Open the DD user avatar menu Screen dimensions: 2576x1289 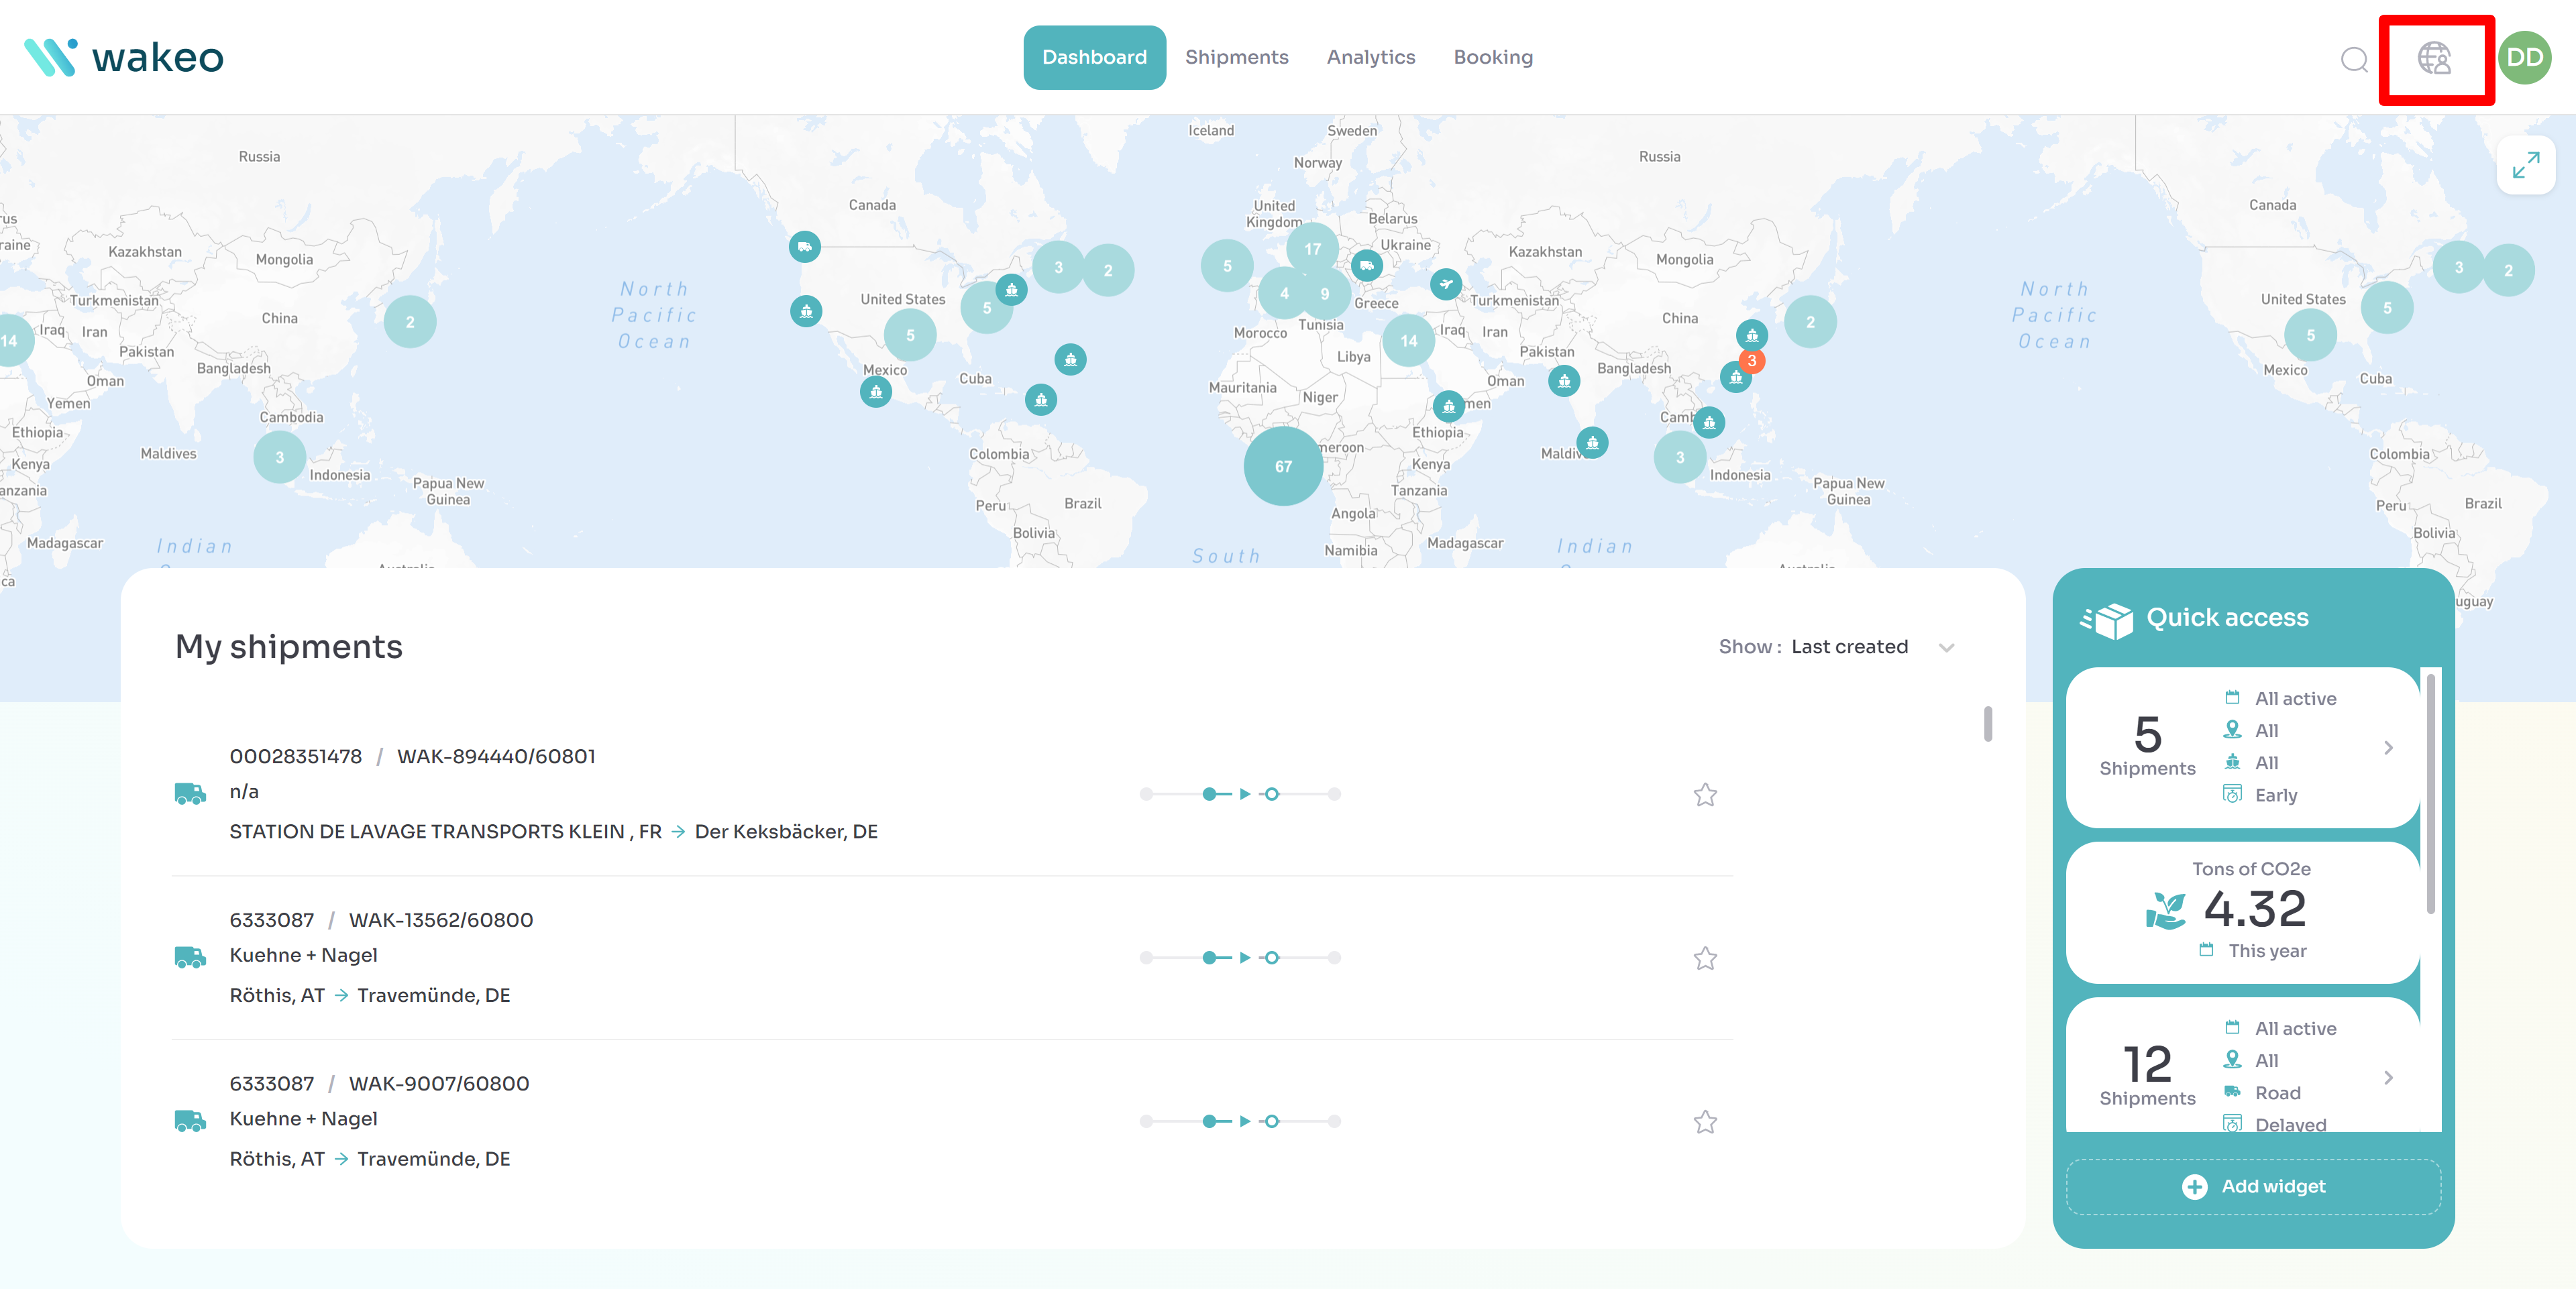coord(2524,58)
